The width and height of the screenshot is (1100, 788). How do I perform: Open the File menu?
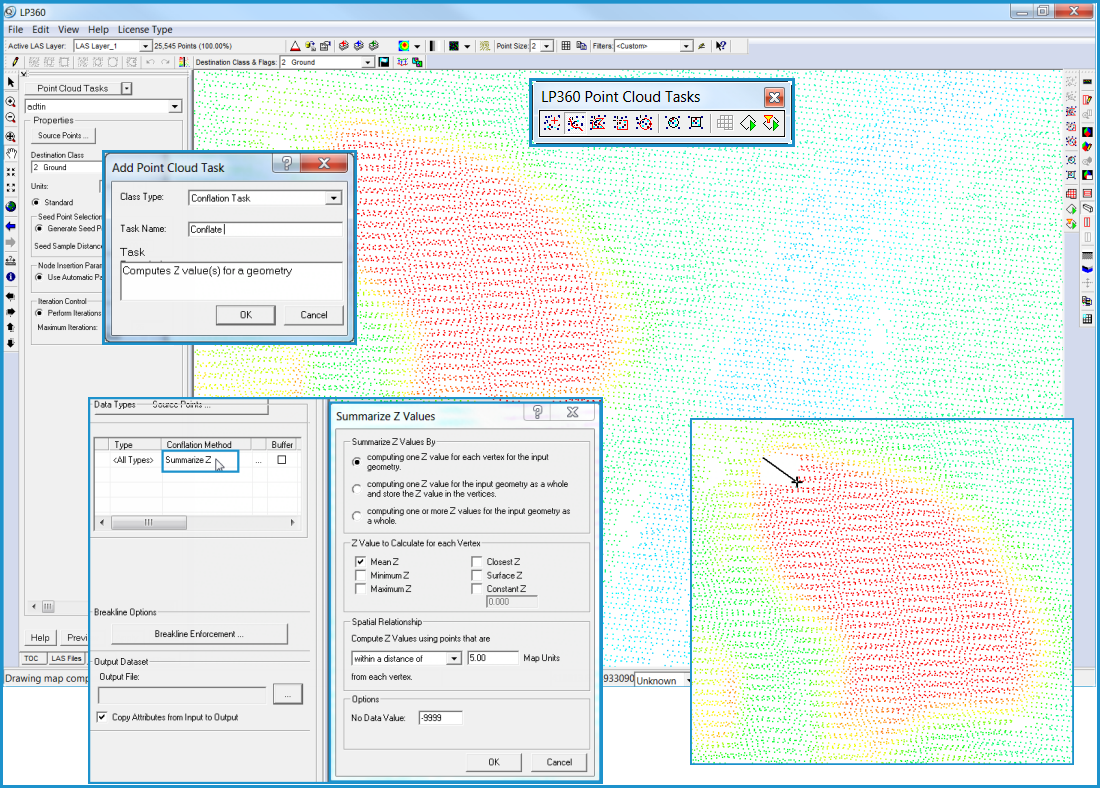coord(15,29)
